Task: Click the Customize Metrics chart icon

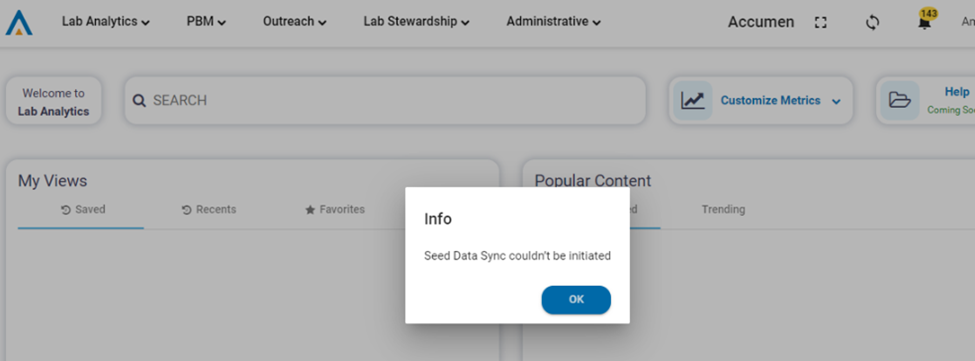Action: click(x=693, y=100)
